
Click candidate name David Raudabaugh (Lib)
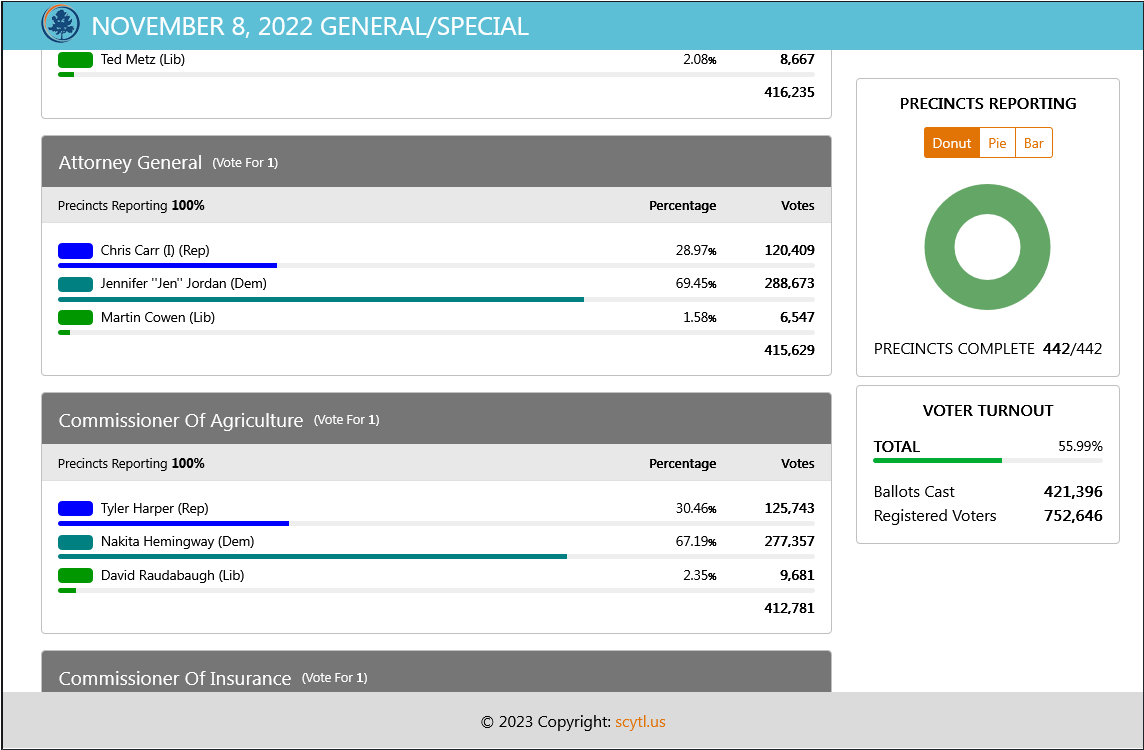[172, 576]
